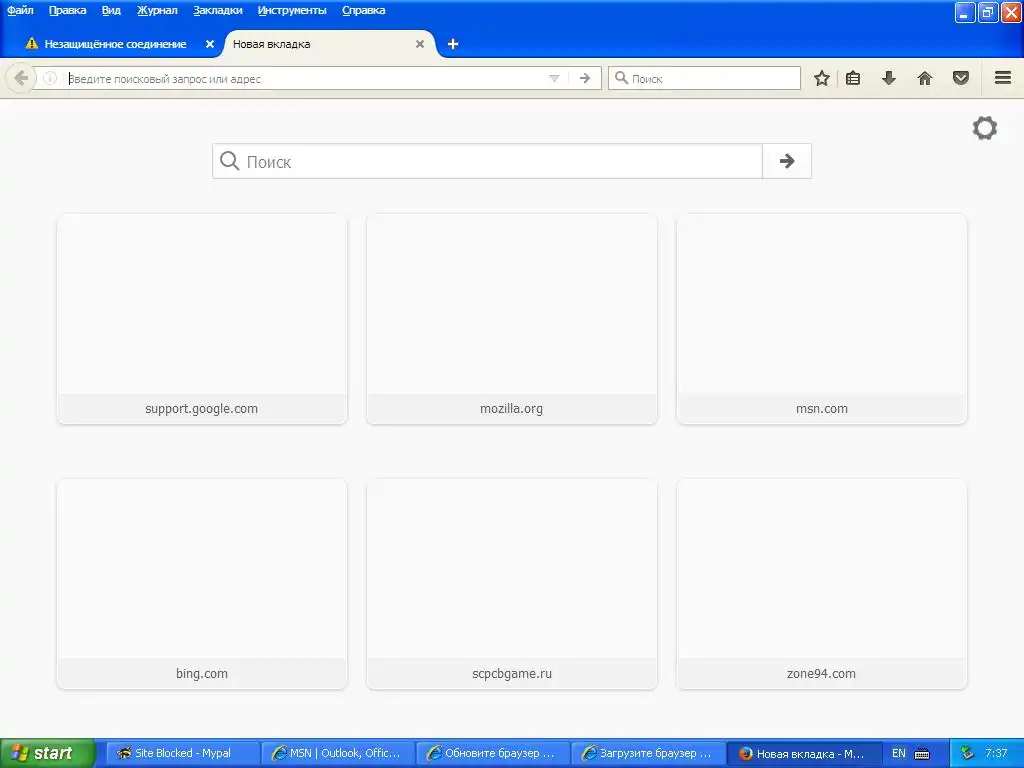Click the Windows start button
The image size is (1024, 768).
coord(47,753)
